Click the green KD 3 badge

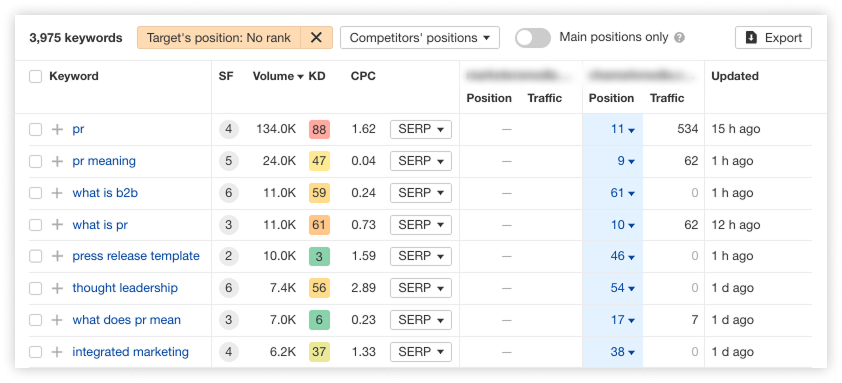[x=319, y=256]
